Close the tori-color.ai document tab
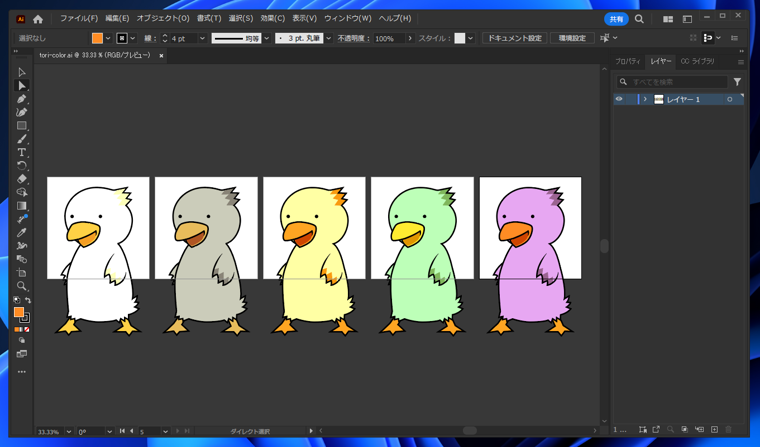760x447 pixels. [161, 56]
